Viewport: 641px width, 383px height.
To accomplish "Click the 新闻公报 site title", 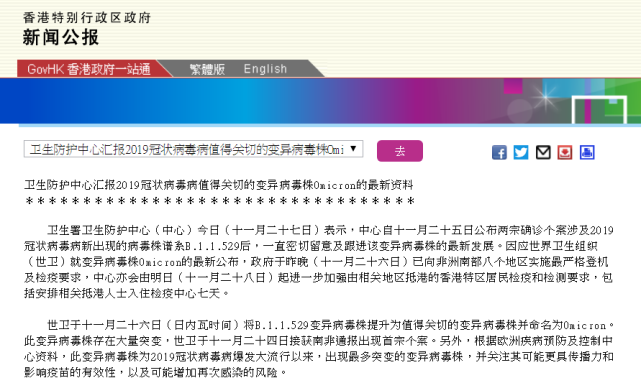I will coord(61,37).
